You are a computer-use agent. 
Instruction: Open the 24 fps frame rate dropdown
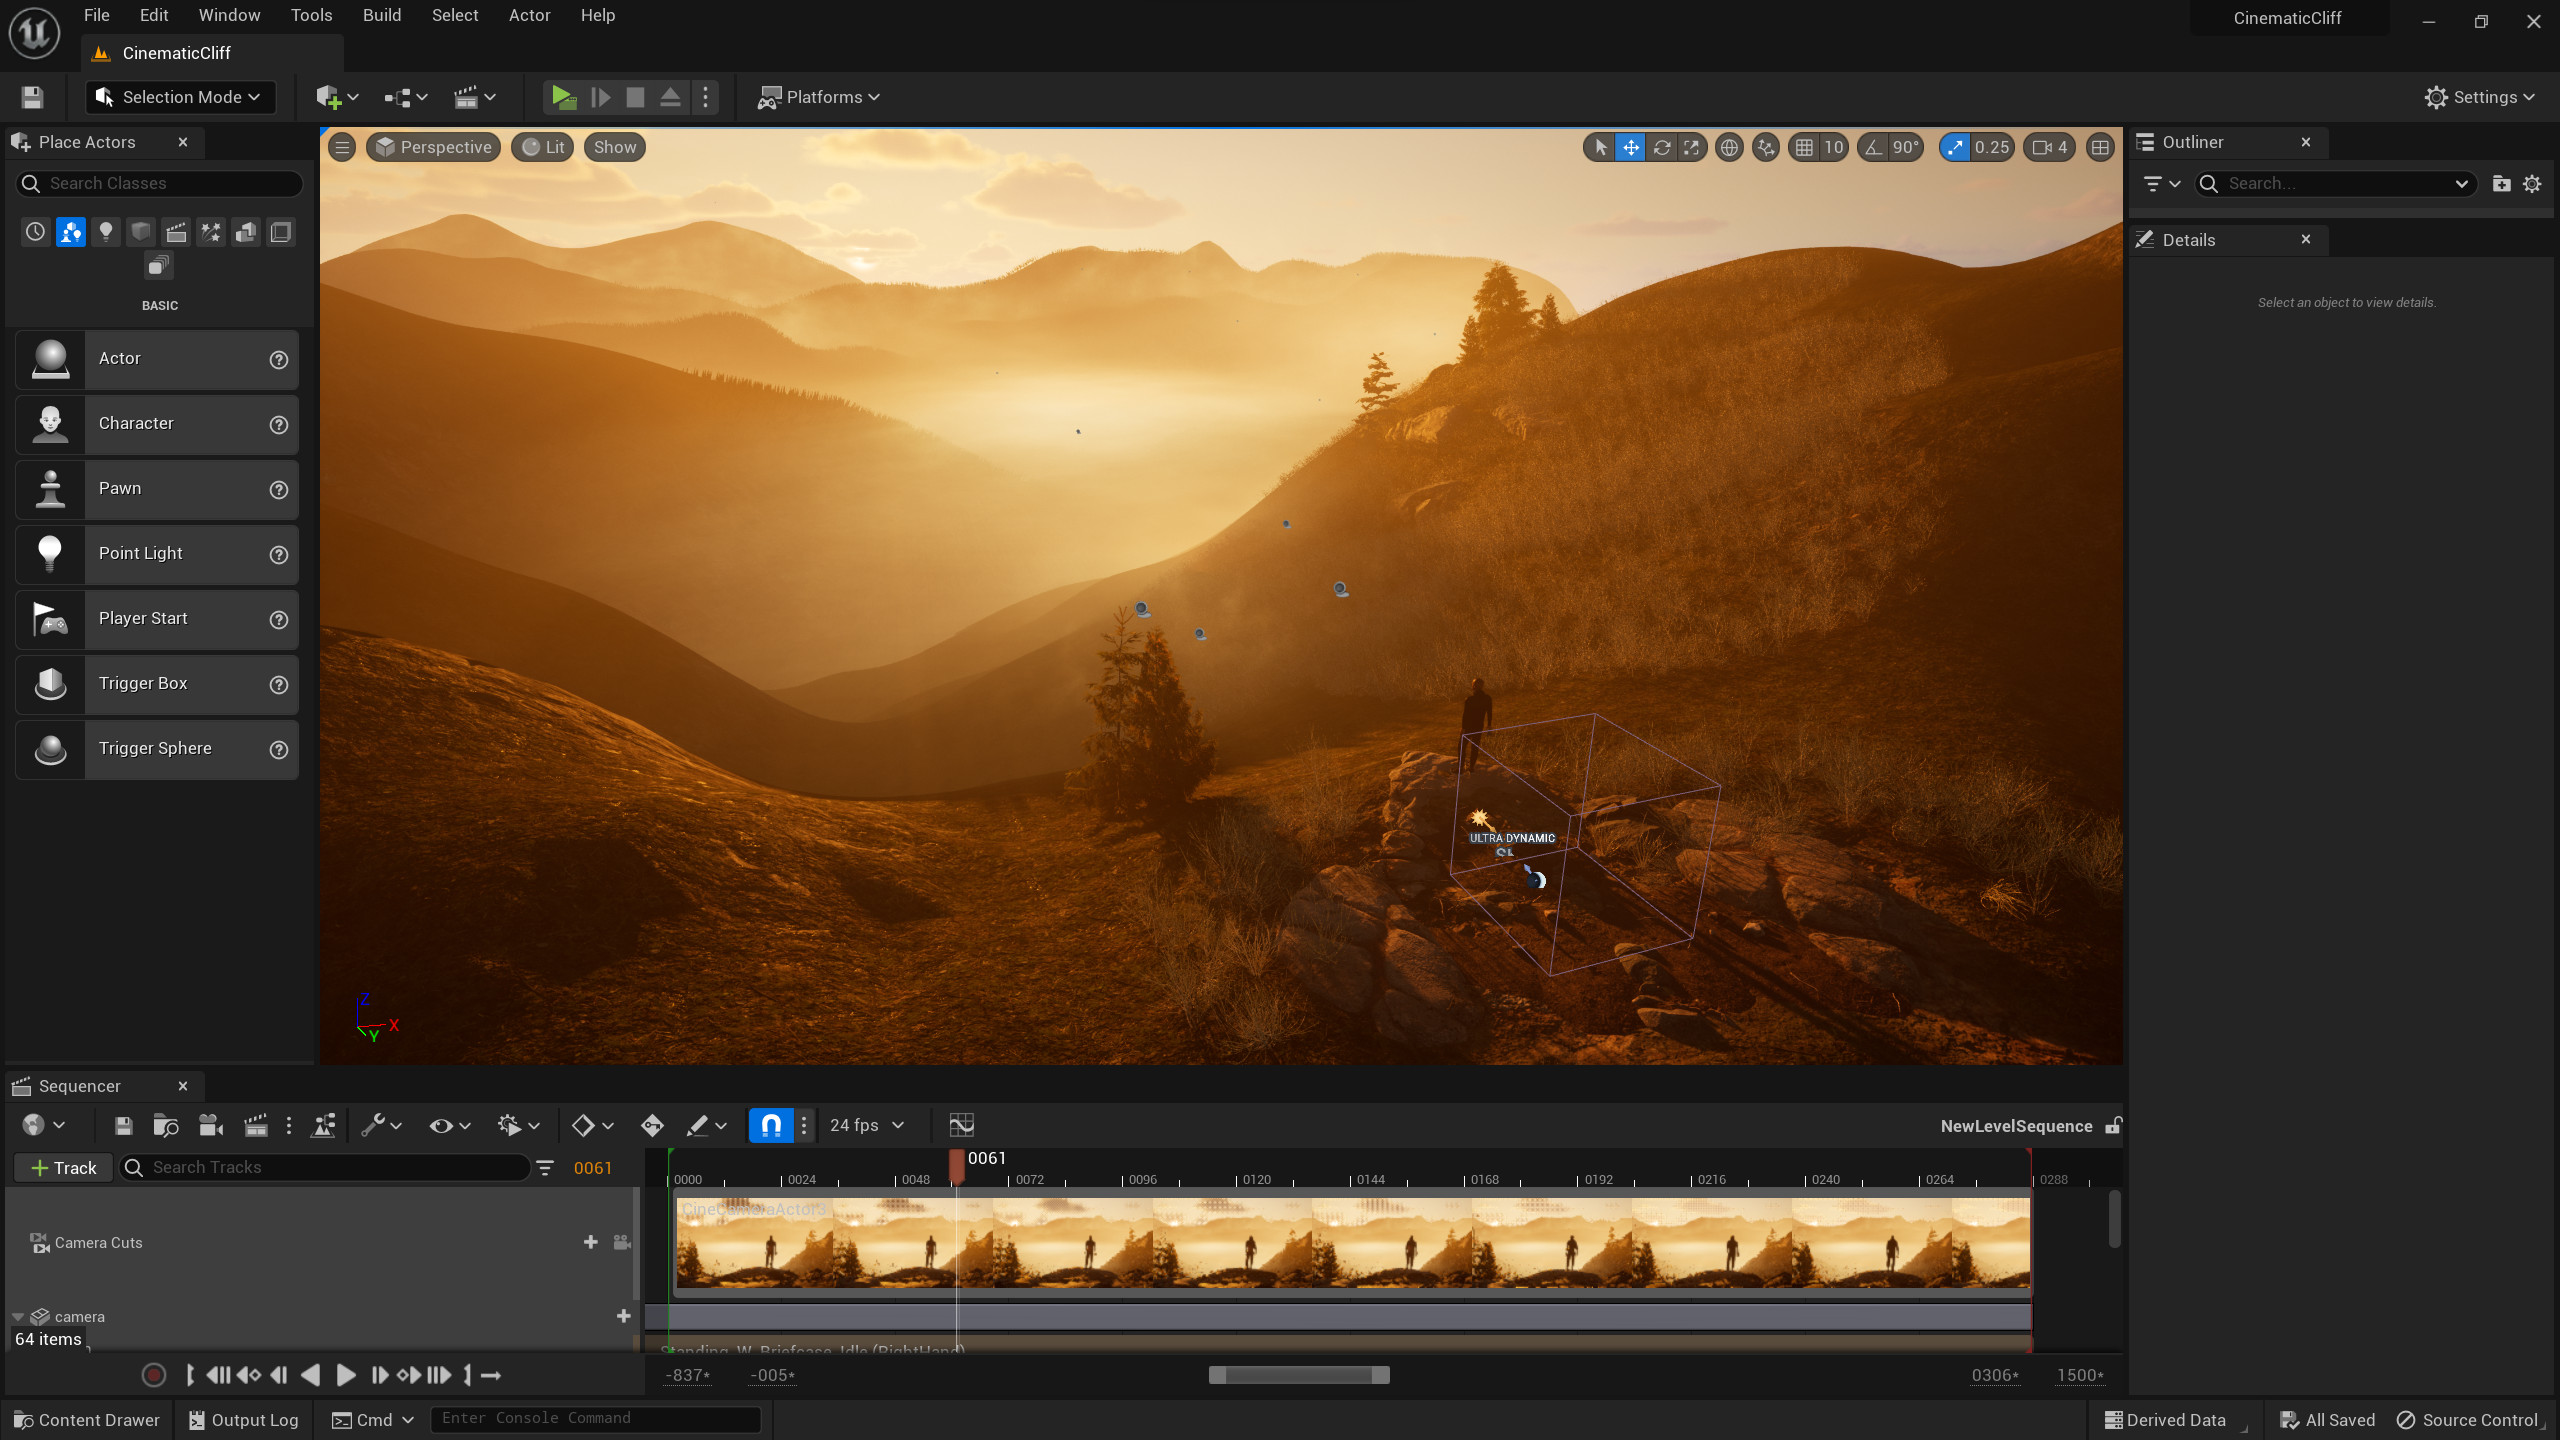click(x=866, y=1125)
